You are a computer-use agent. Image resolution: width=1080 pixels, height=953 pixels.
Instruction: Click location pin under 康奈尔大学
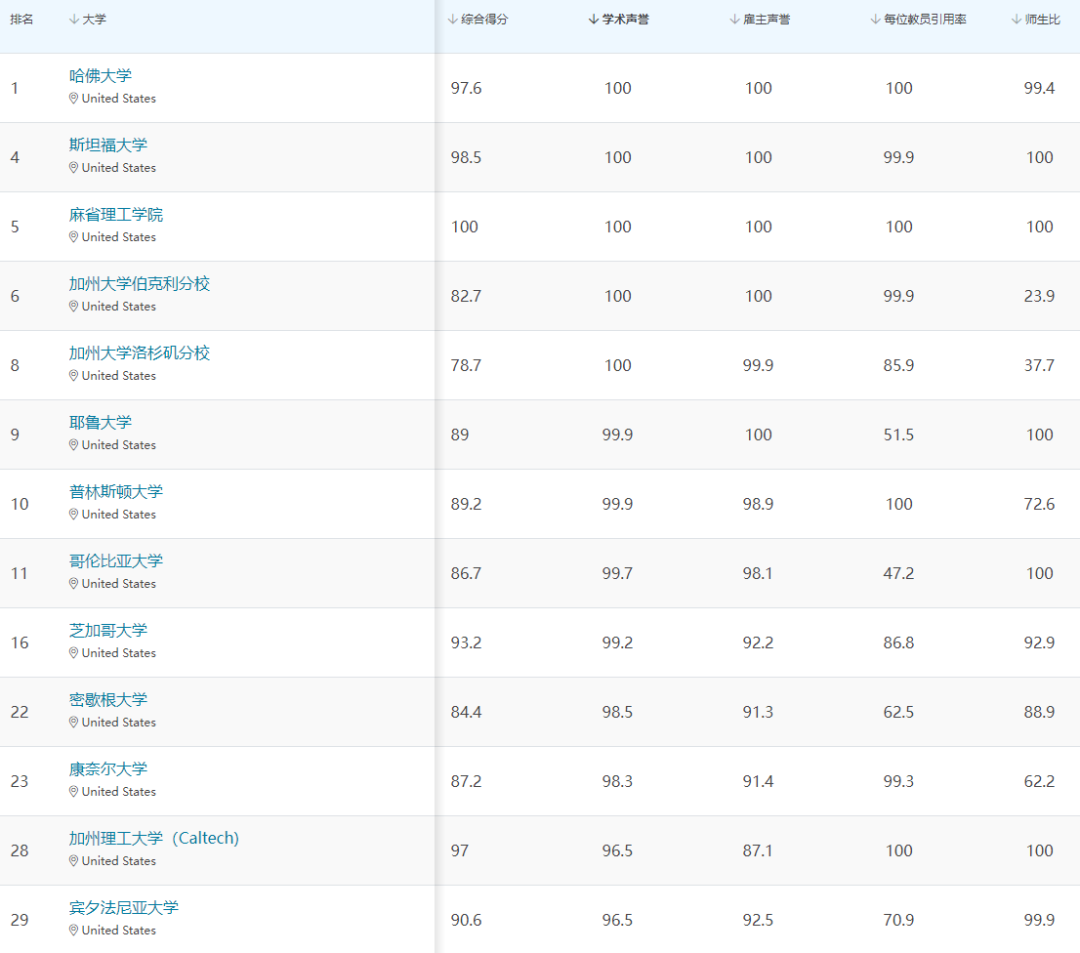(73, 791)
